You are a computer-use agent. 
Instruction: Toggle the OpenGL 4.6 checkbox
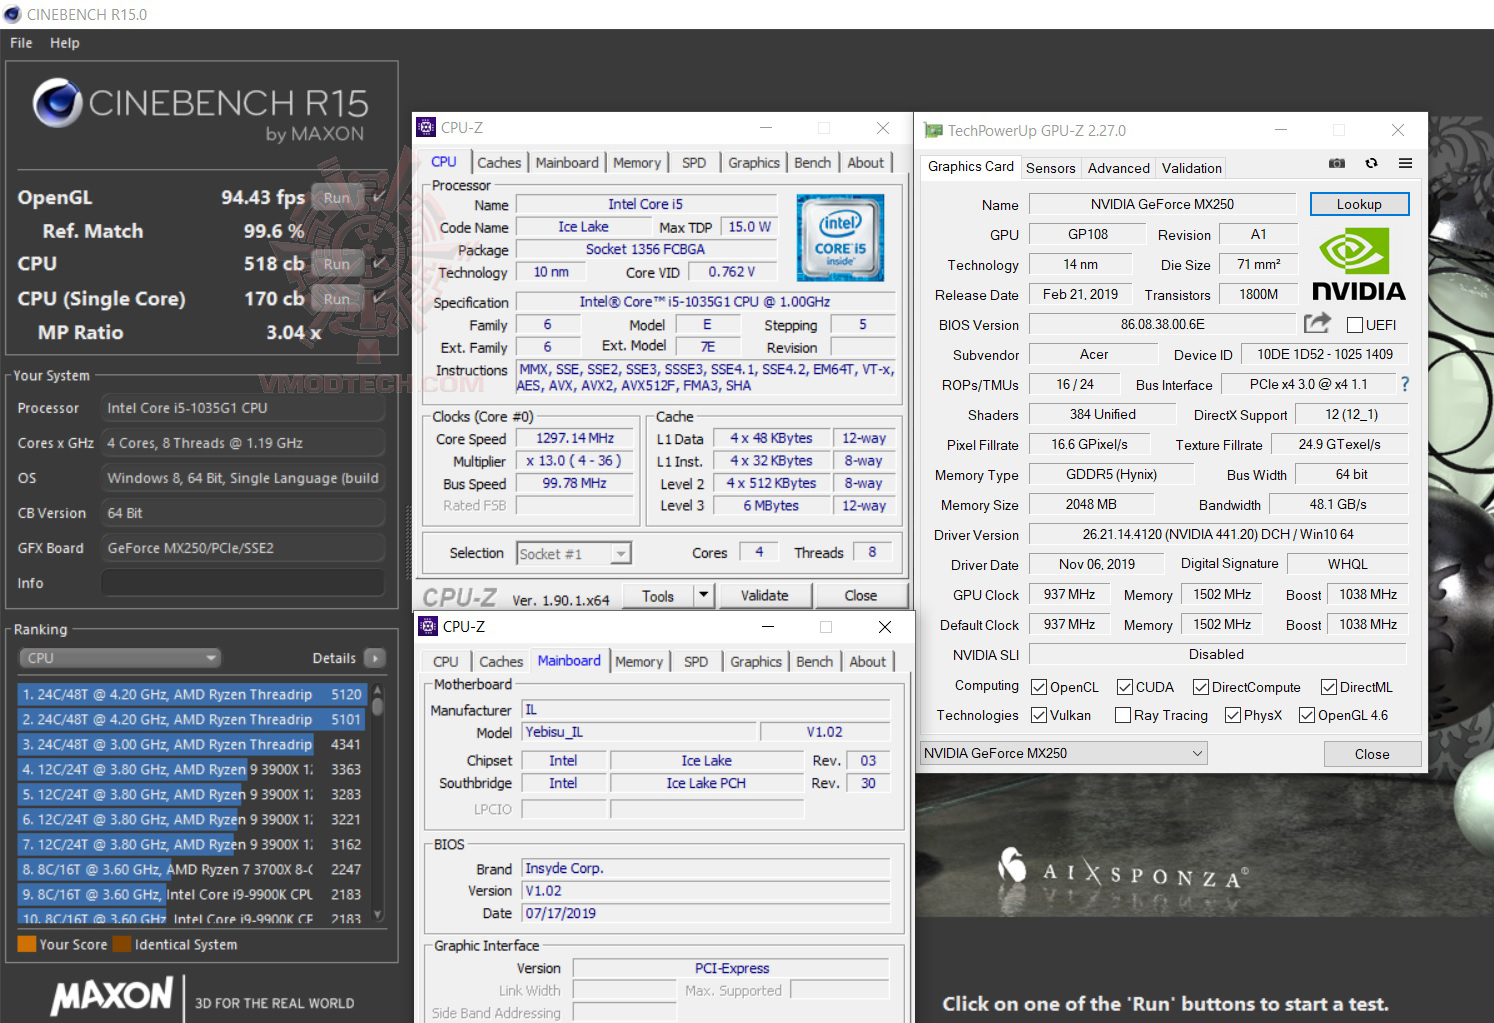coord(1307,715)
